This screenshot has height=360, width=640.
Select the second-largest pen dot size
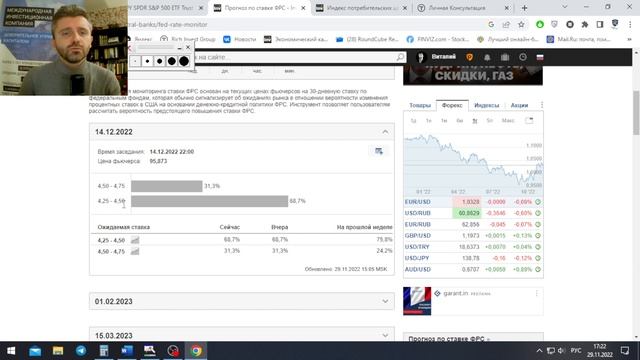tap(172, 61)
